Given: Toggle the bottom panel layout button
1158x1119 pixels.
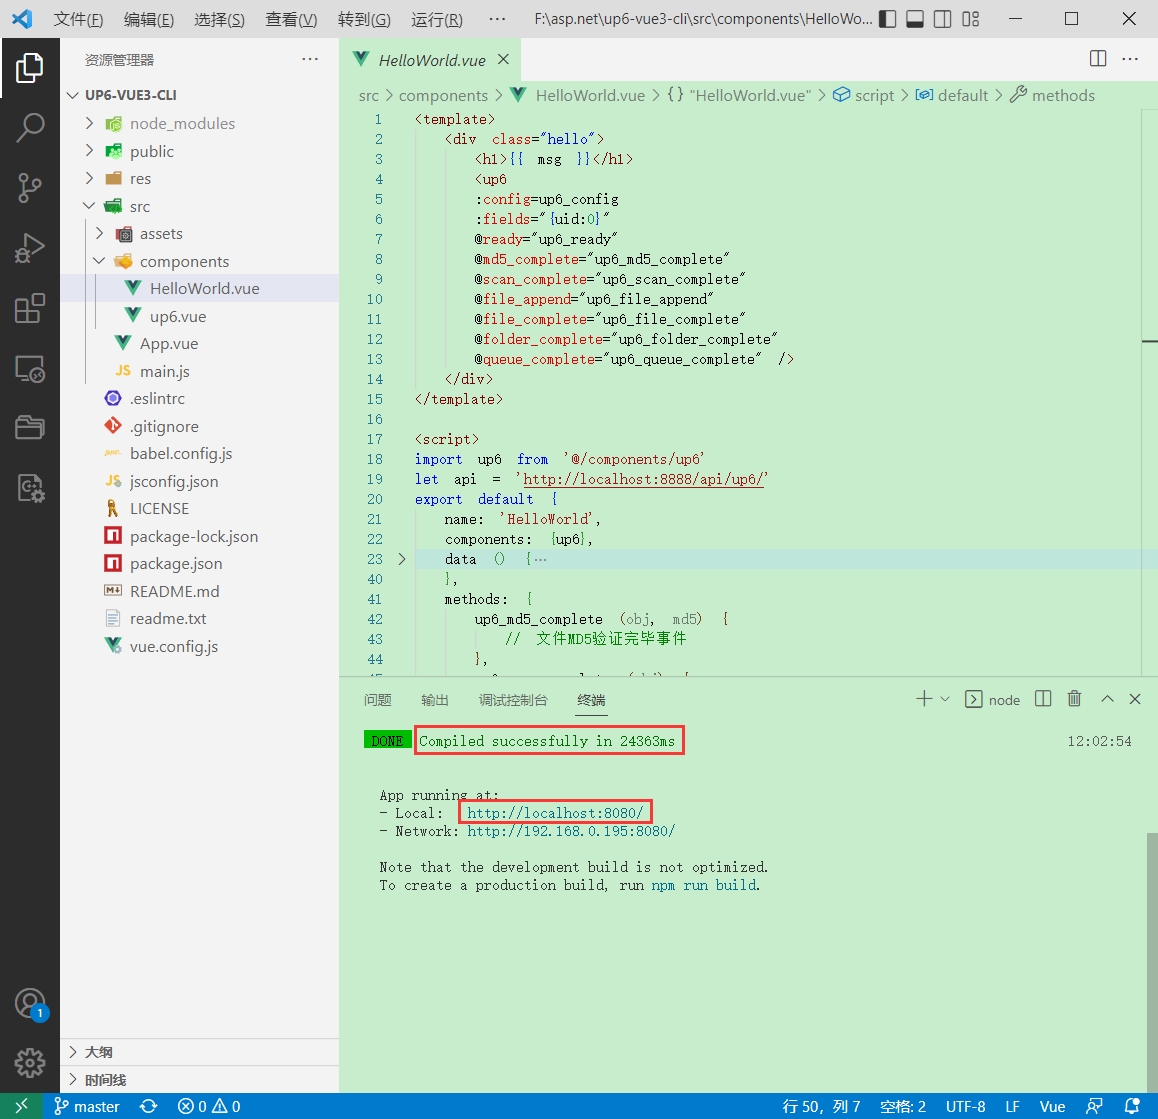Looking at the screenshot, I should 914,19.
